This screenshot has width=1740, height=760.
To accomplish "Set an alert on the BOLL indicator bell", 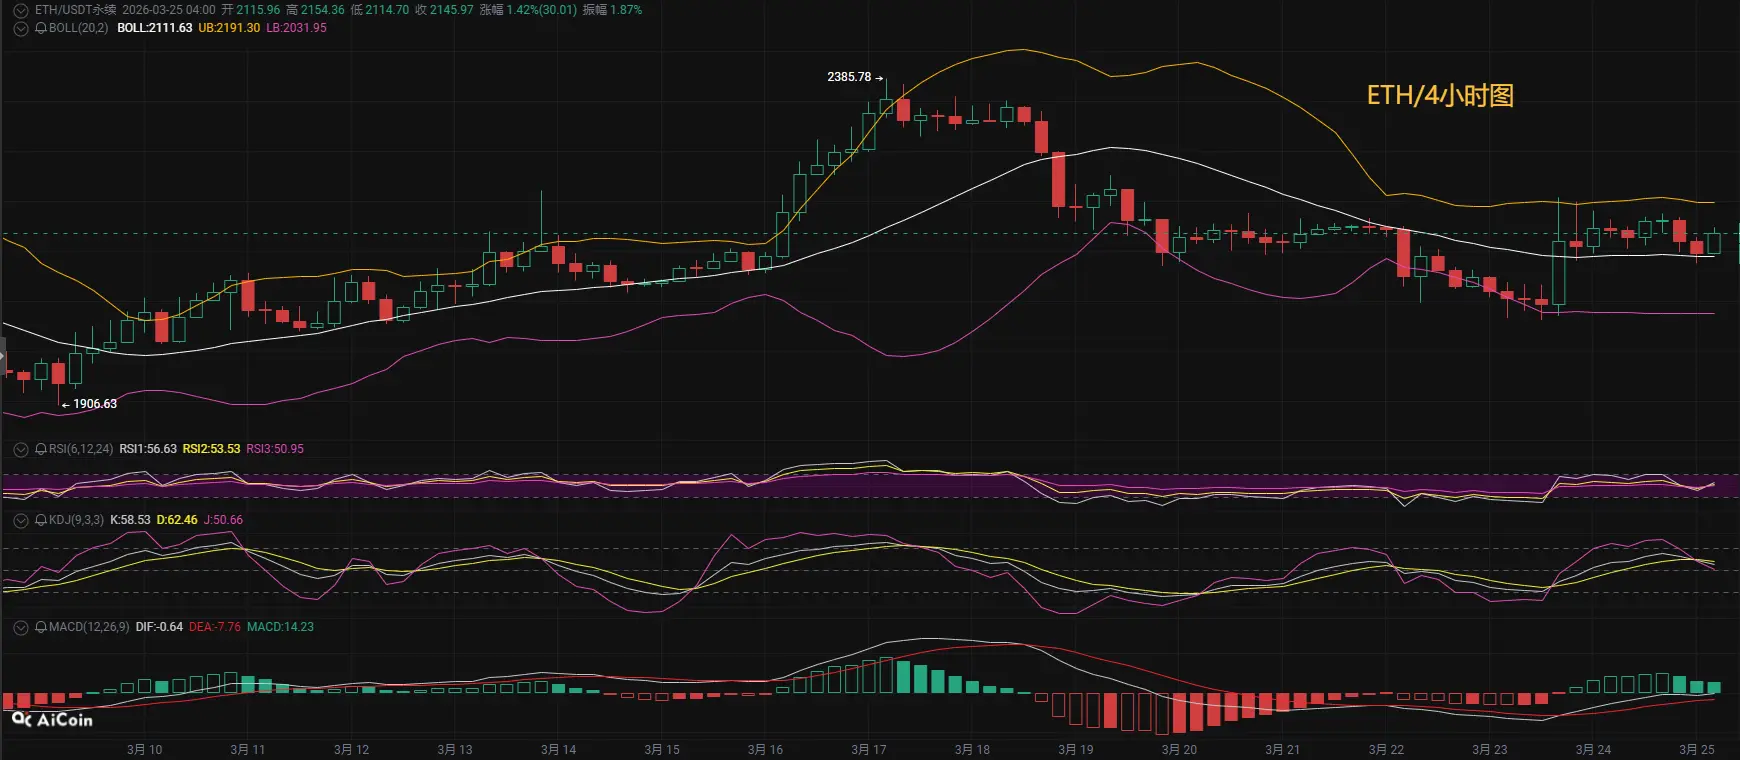I will tap(41, 28).
